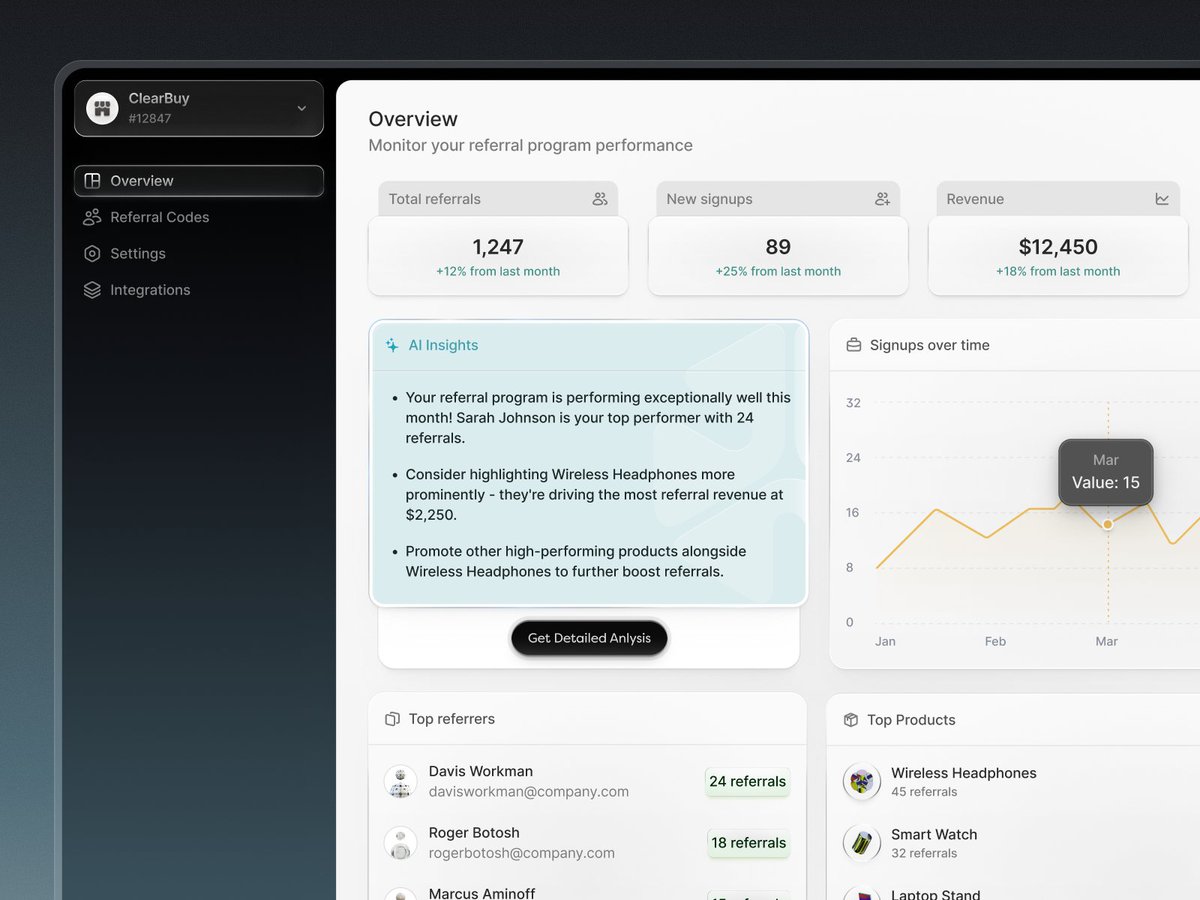Click the Smart Watch product thumbnail
The height and width of the screenshot is (900, 1200).
pos(862,844)
